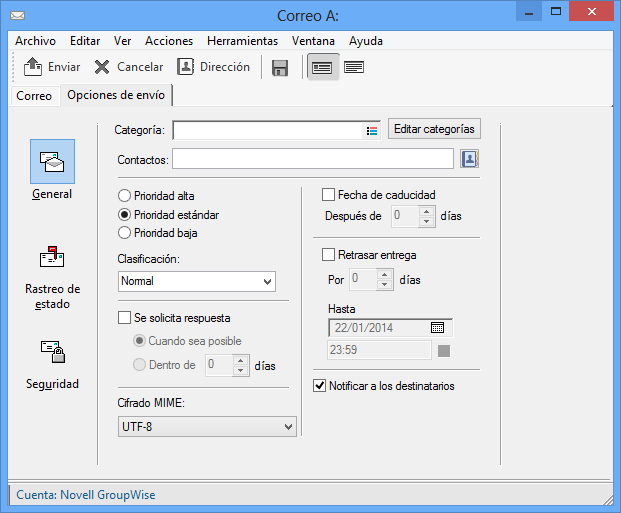Open the Rastreo de estado icon

[x=52, y=257]
